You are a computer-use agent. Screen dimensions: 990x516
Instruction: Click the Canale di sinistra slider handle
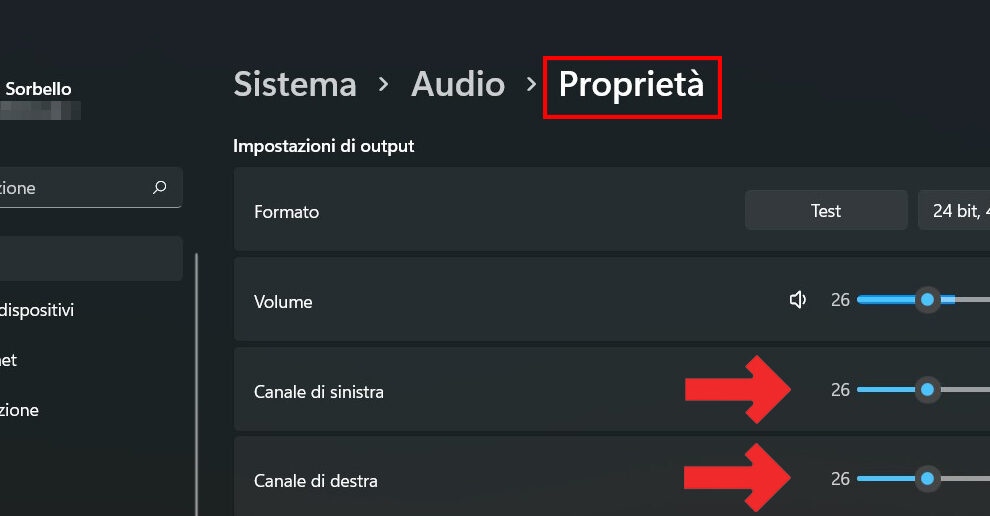point(928,389)
